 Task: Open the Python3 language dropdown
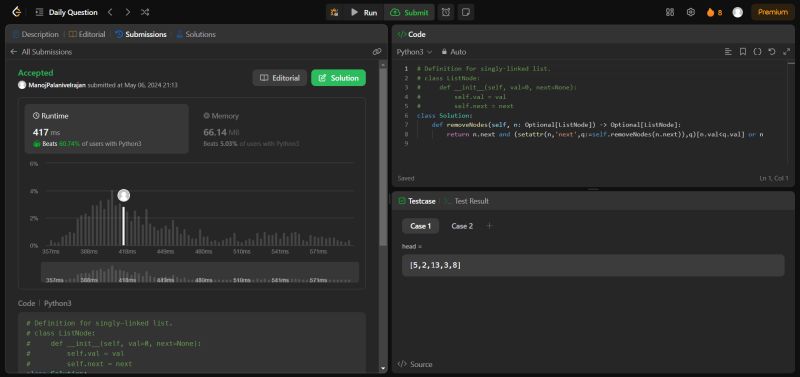click(x=414, y=52)
